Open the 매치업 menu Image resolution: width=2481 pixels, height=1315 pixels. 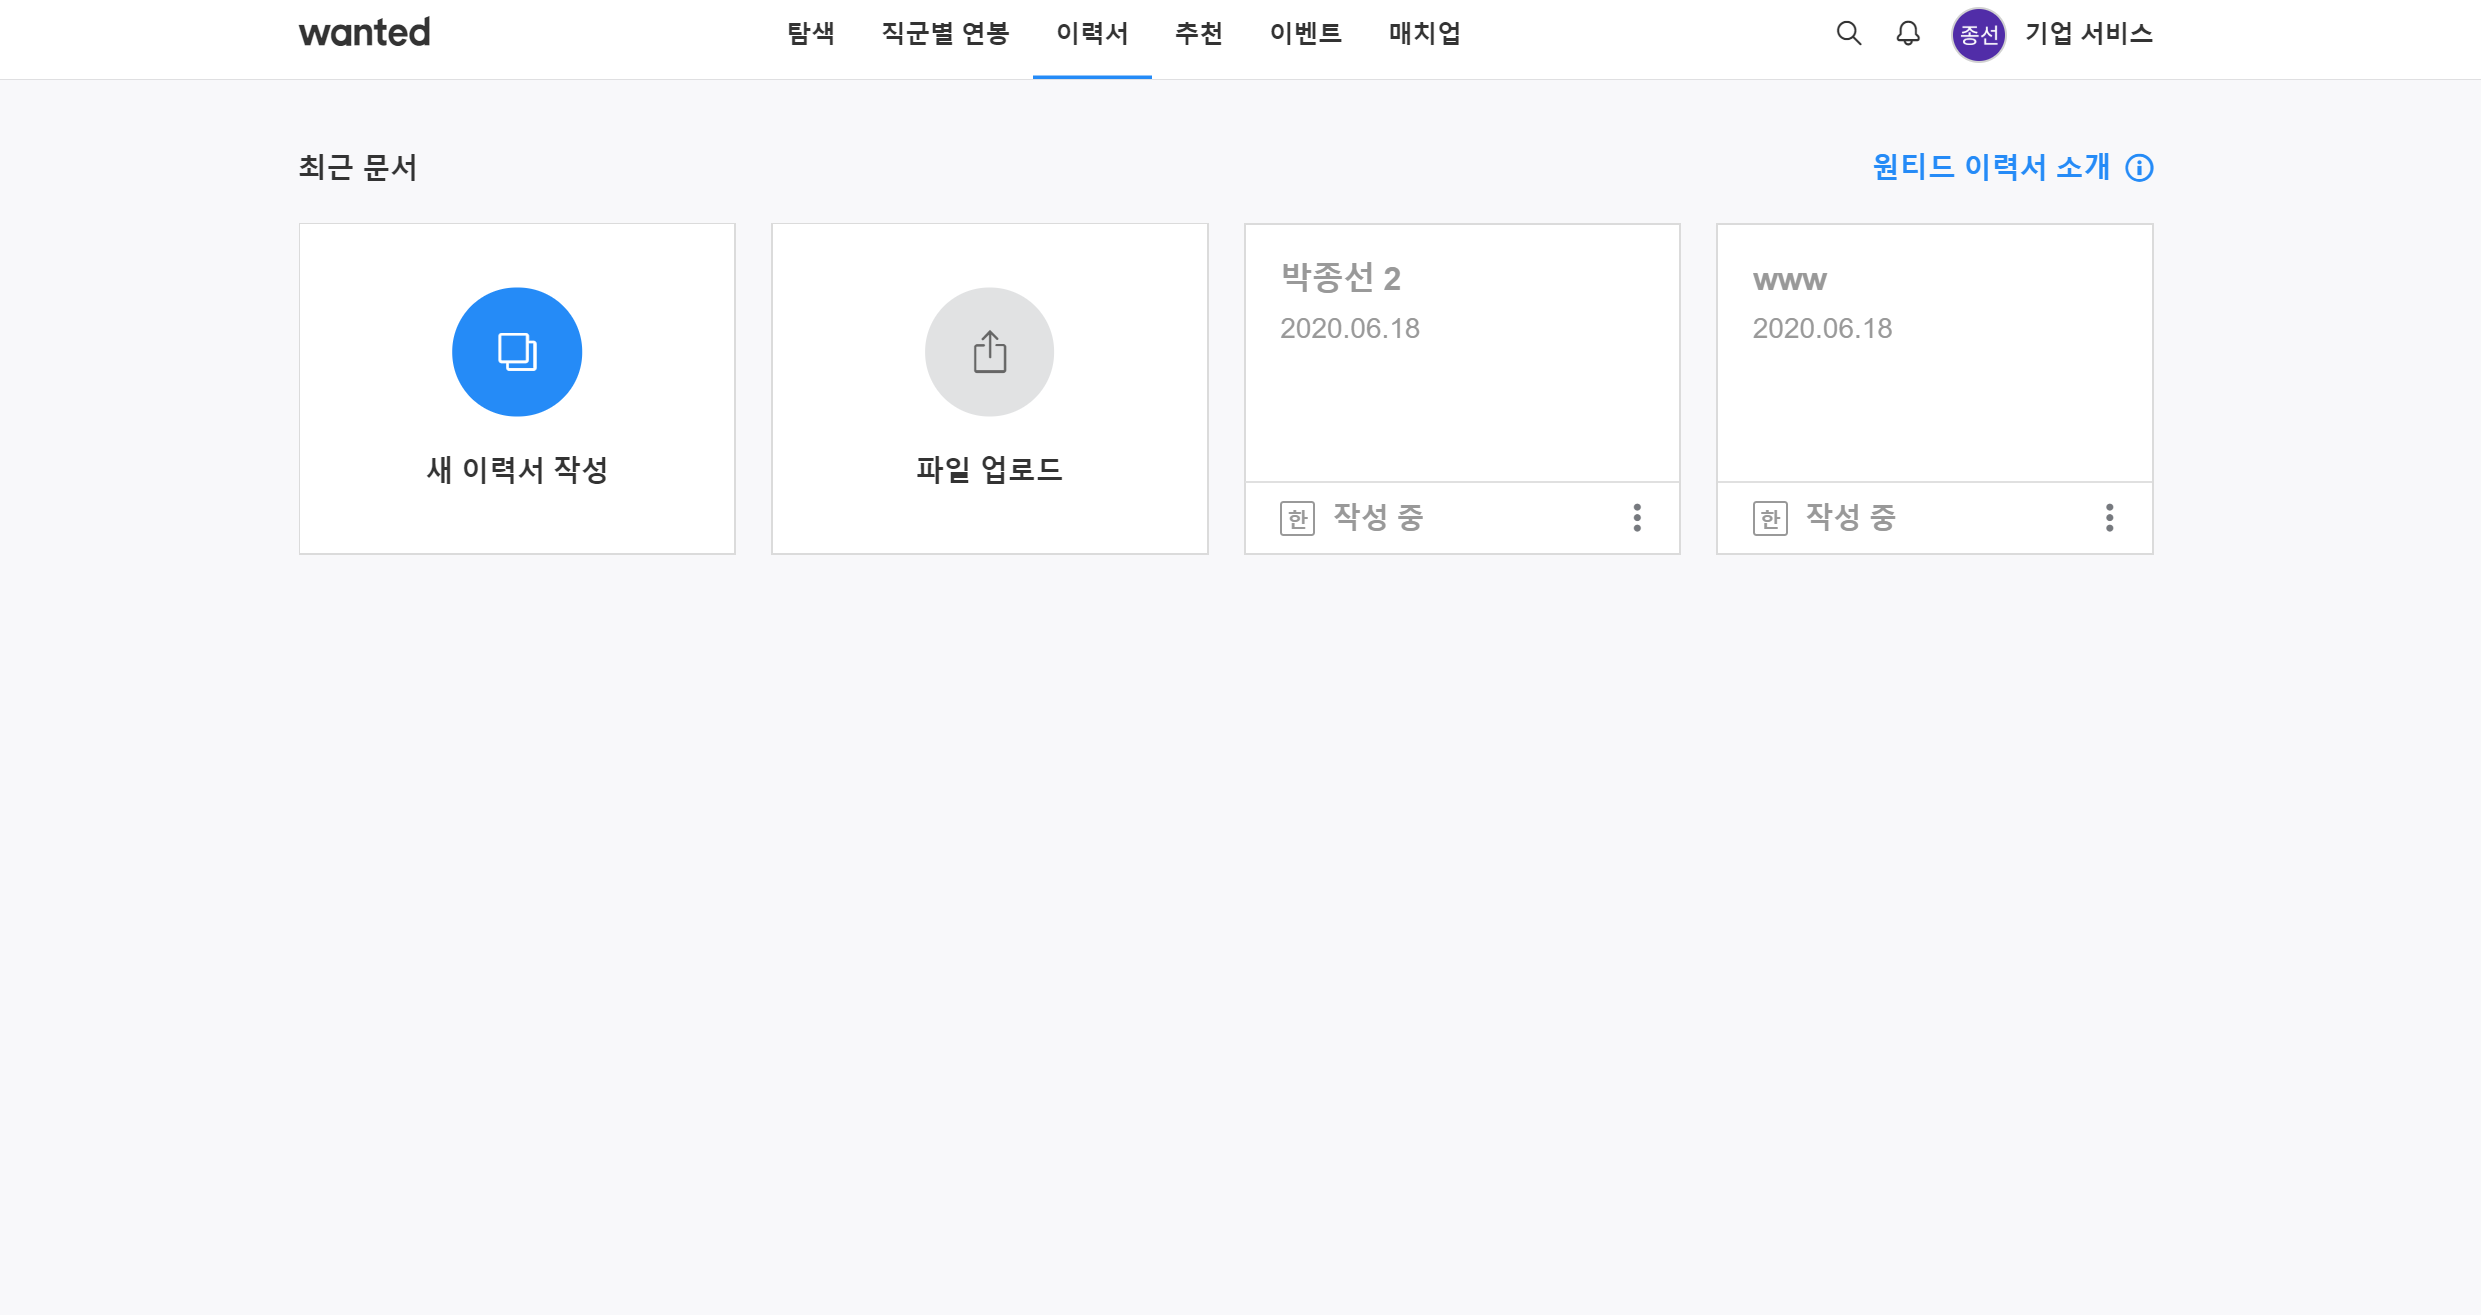click(x=1424, y=33)
